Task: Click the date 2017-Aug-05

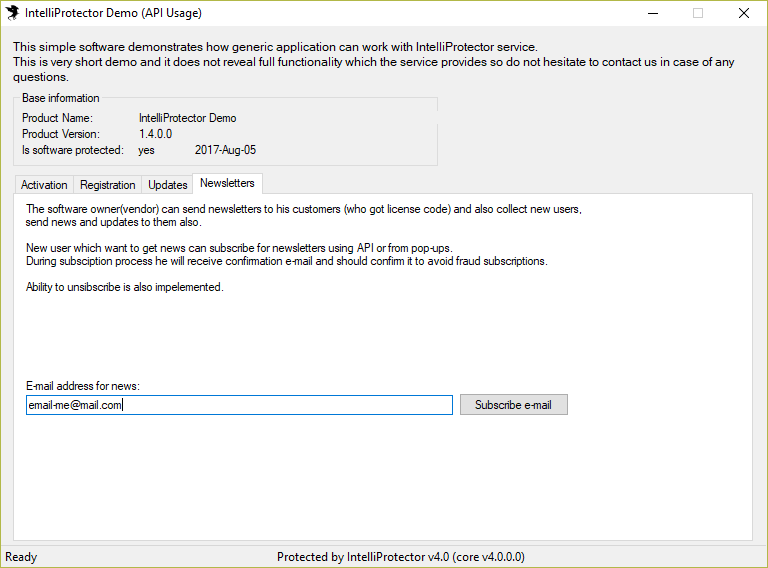Action: [x=225, y=150]
